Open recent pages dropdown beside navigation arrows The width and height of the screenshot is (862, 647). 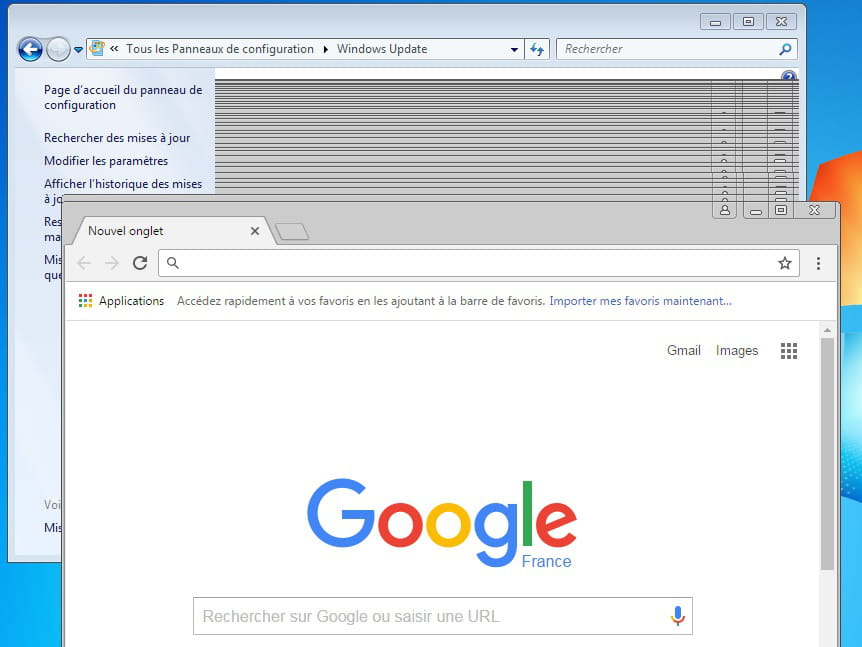coord(79,49)
